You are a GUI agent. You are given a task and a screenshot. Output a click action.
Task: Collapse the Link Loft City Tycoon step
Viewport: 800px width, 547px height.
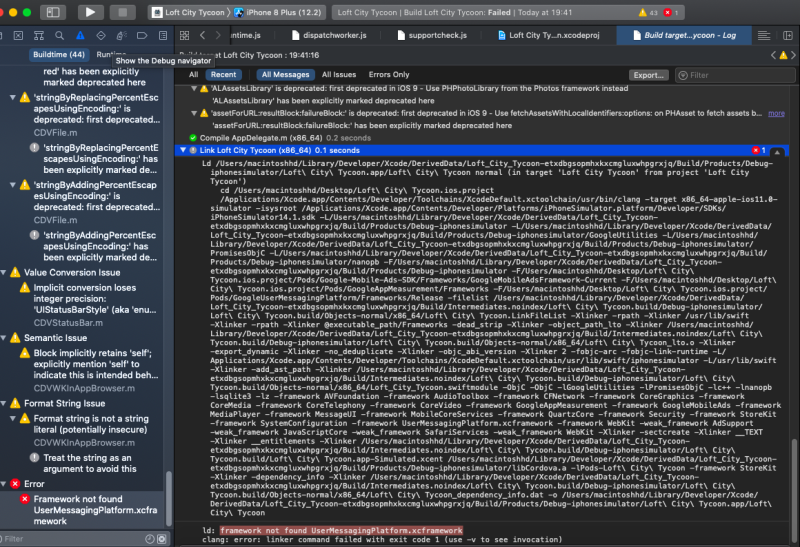pos(183,150)
